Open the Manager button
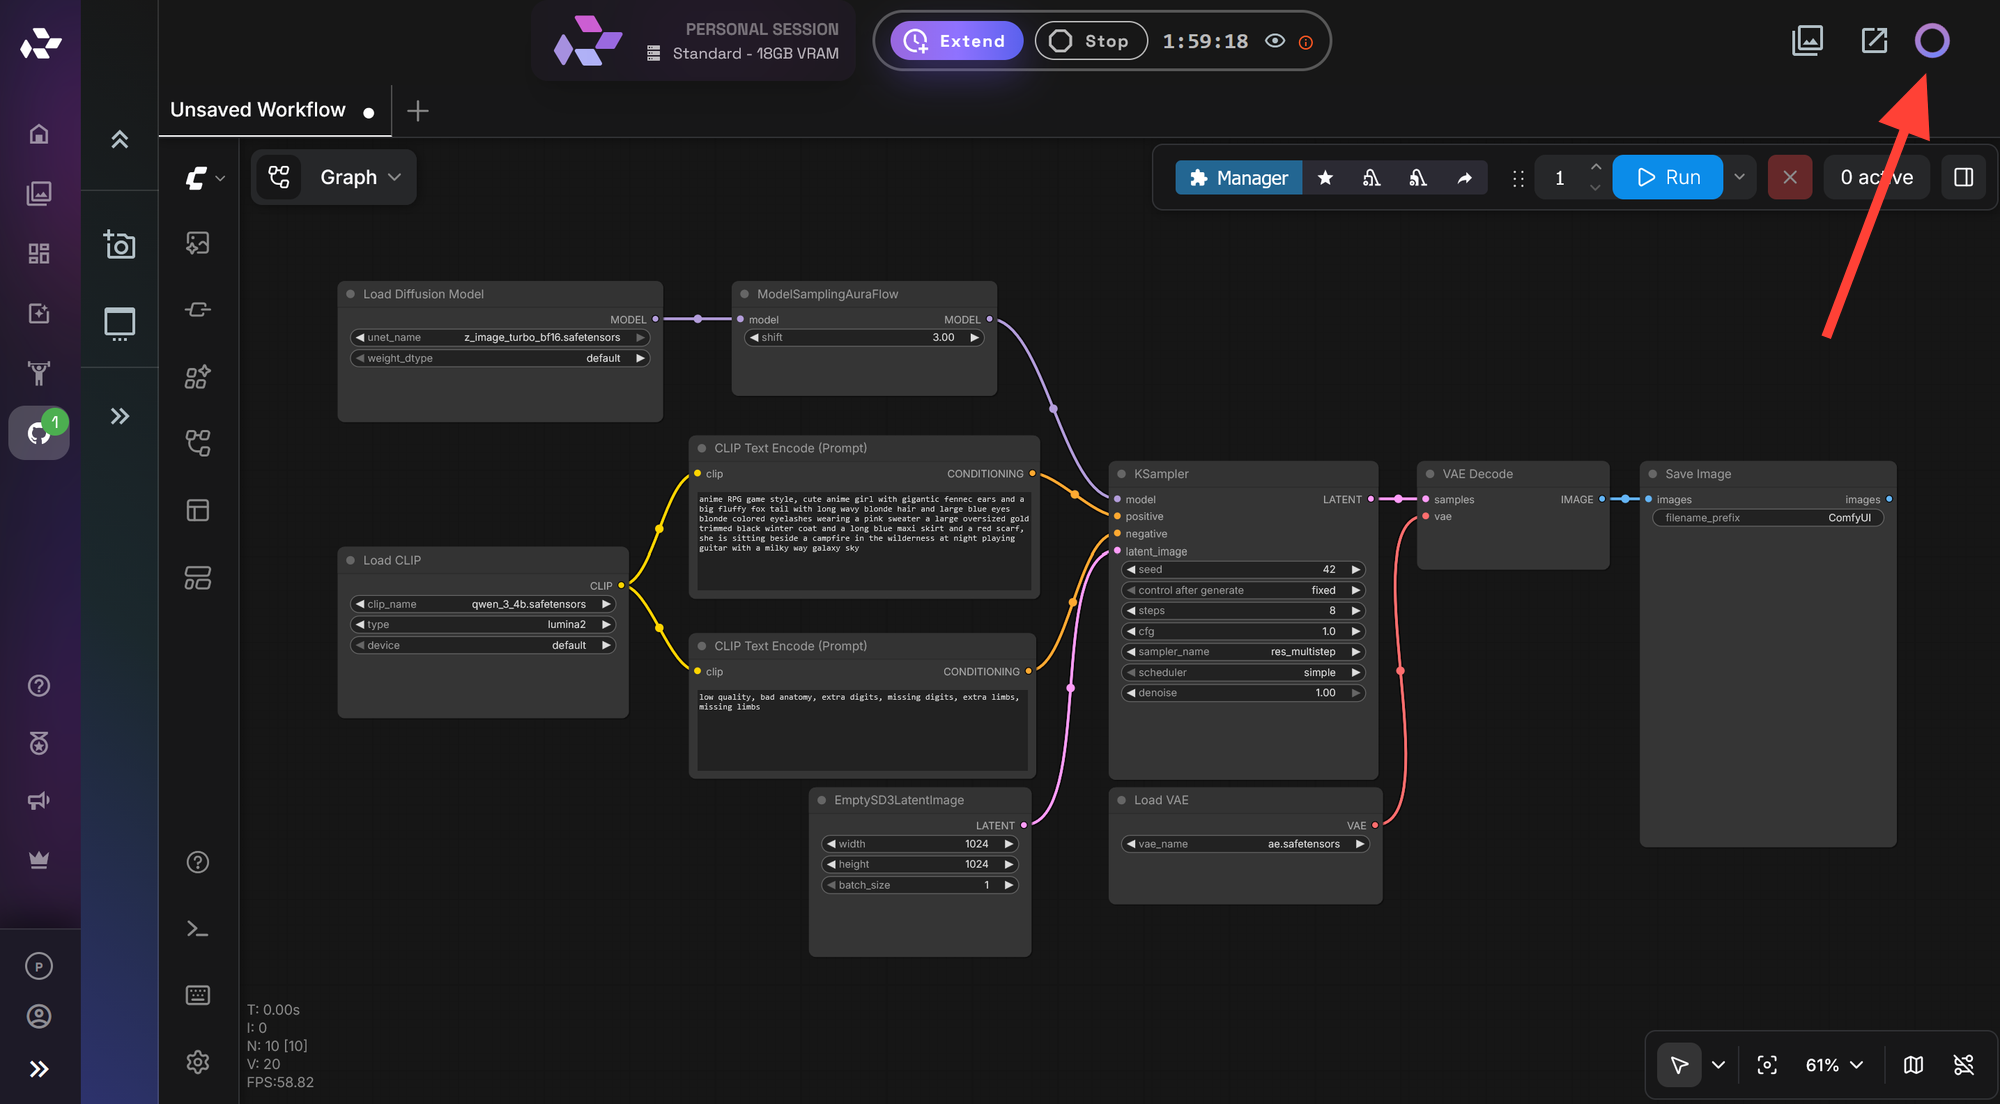The height and width of the screenshot is (1104, 2000). point(1238,178)
